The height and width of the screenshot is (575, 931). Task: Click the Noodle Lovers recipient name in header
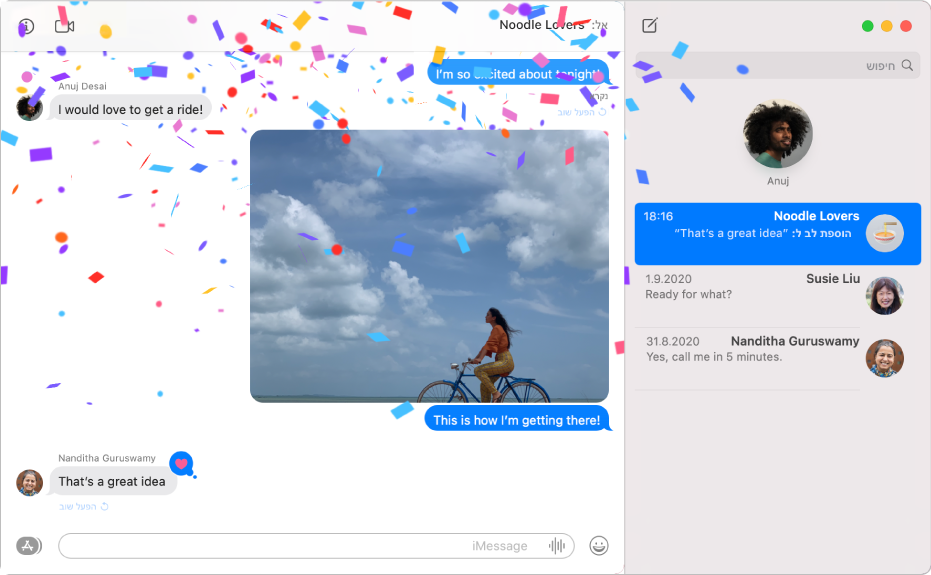(x=542, y=25)
